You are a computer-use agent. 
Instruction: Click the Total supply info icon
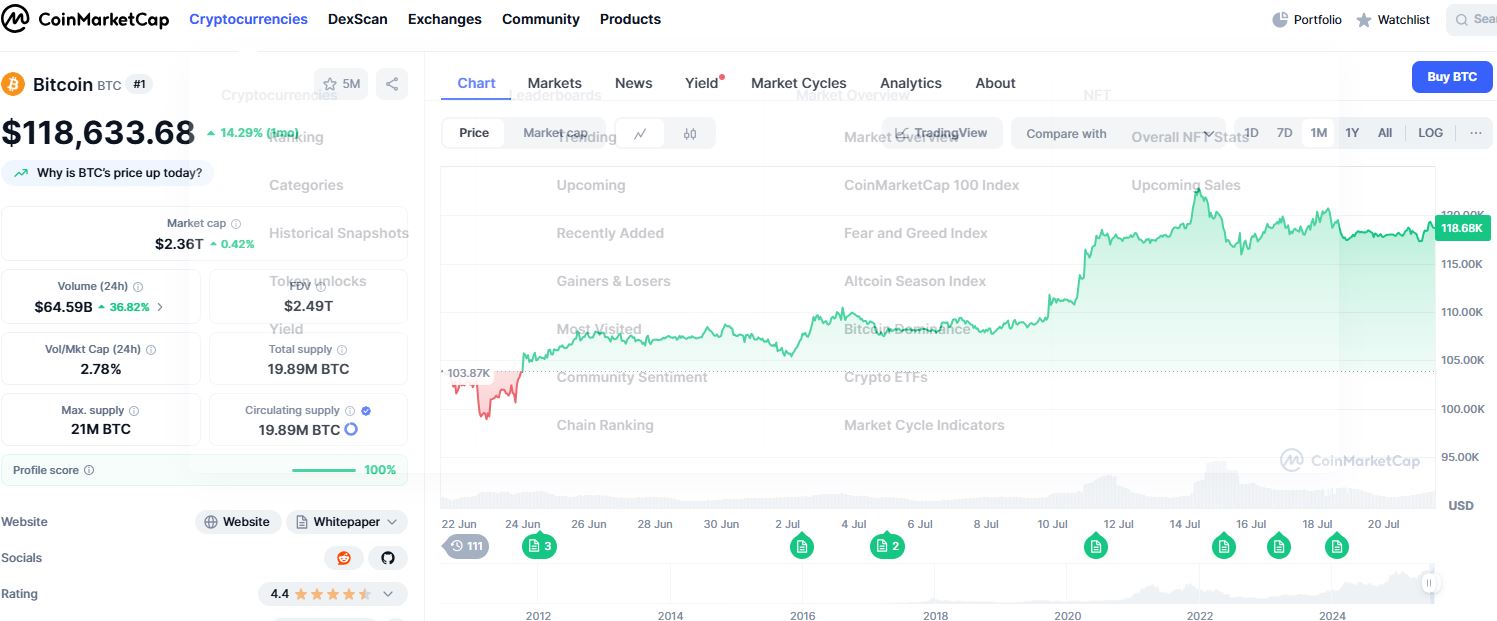(x=342, y=350)
